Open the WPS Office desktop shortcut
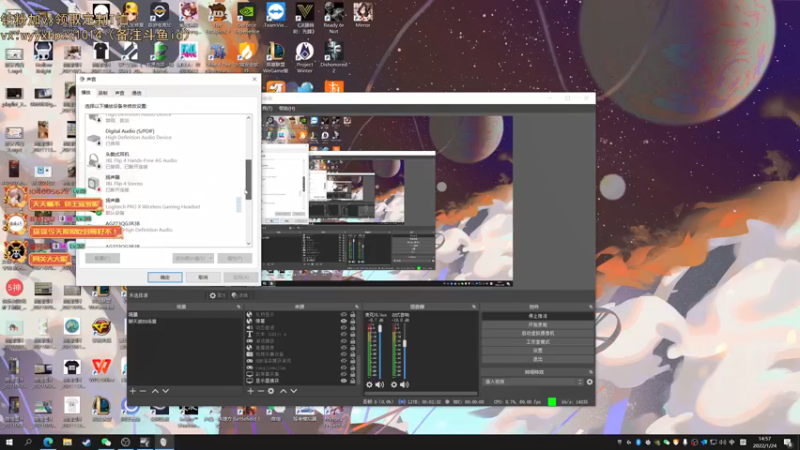The image size is (800, 450). pos(101,370)
